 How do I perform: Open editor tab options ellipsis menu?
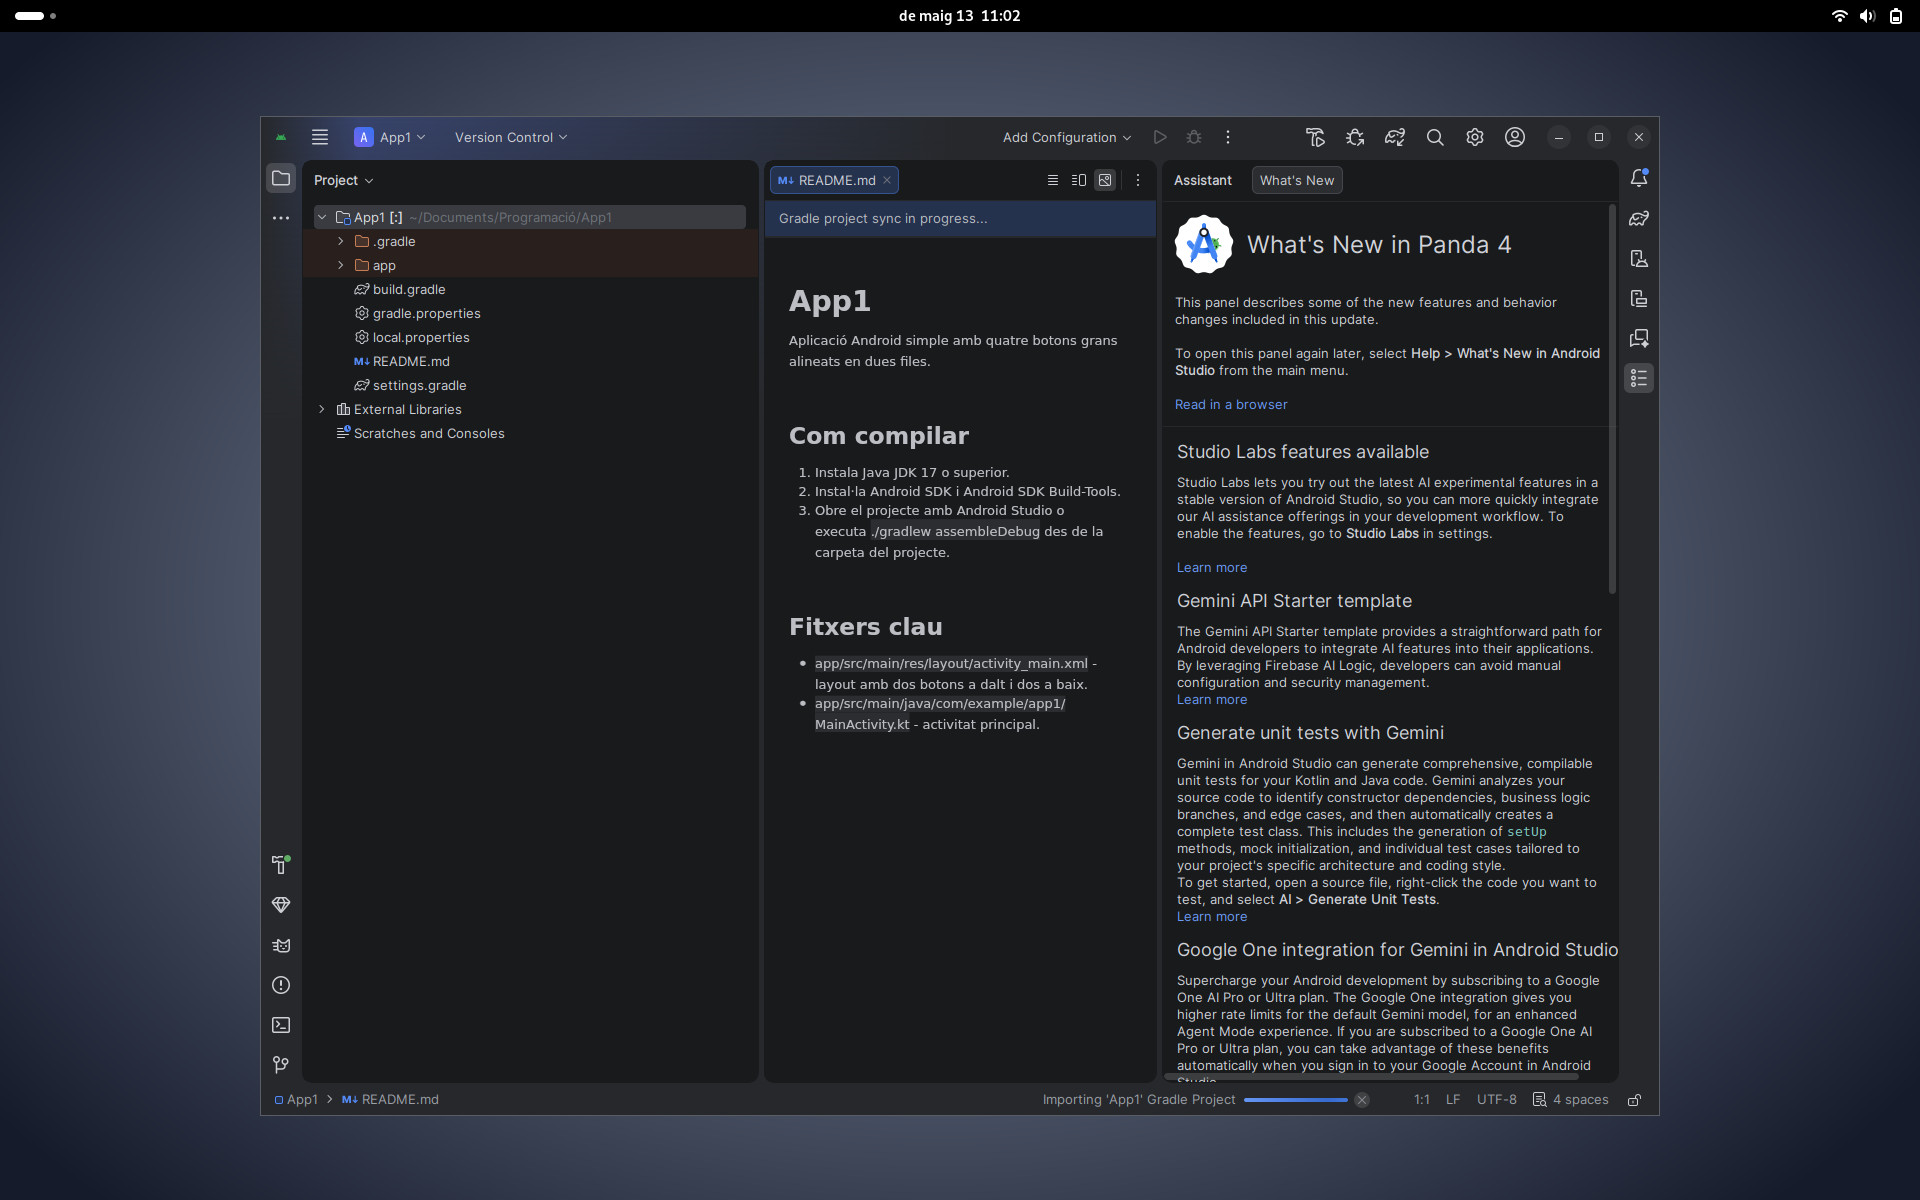(1138, 180)
